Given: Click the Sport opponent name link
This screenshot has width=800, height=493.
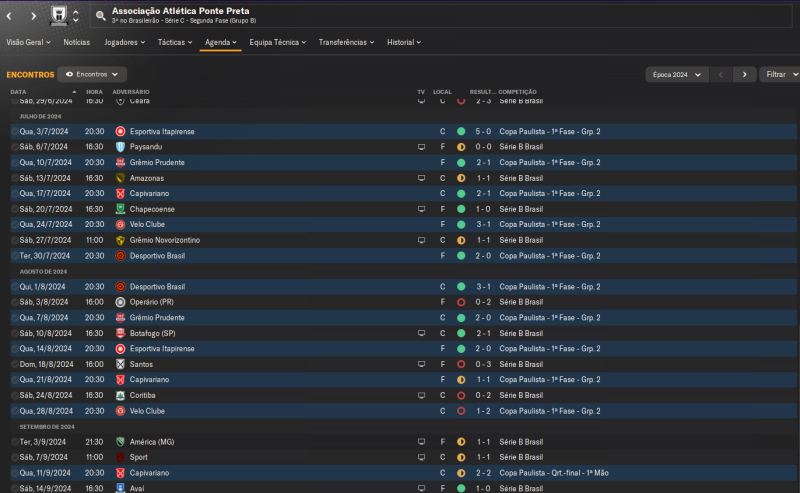Looking at the screenshot, I should click(138, 457).
